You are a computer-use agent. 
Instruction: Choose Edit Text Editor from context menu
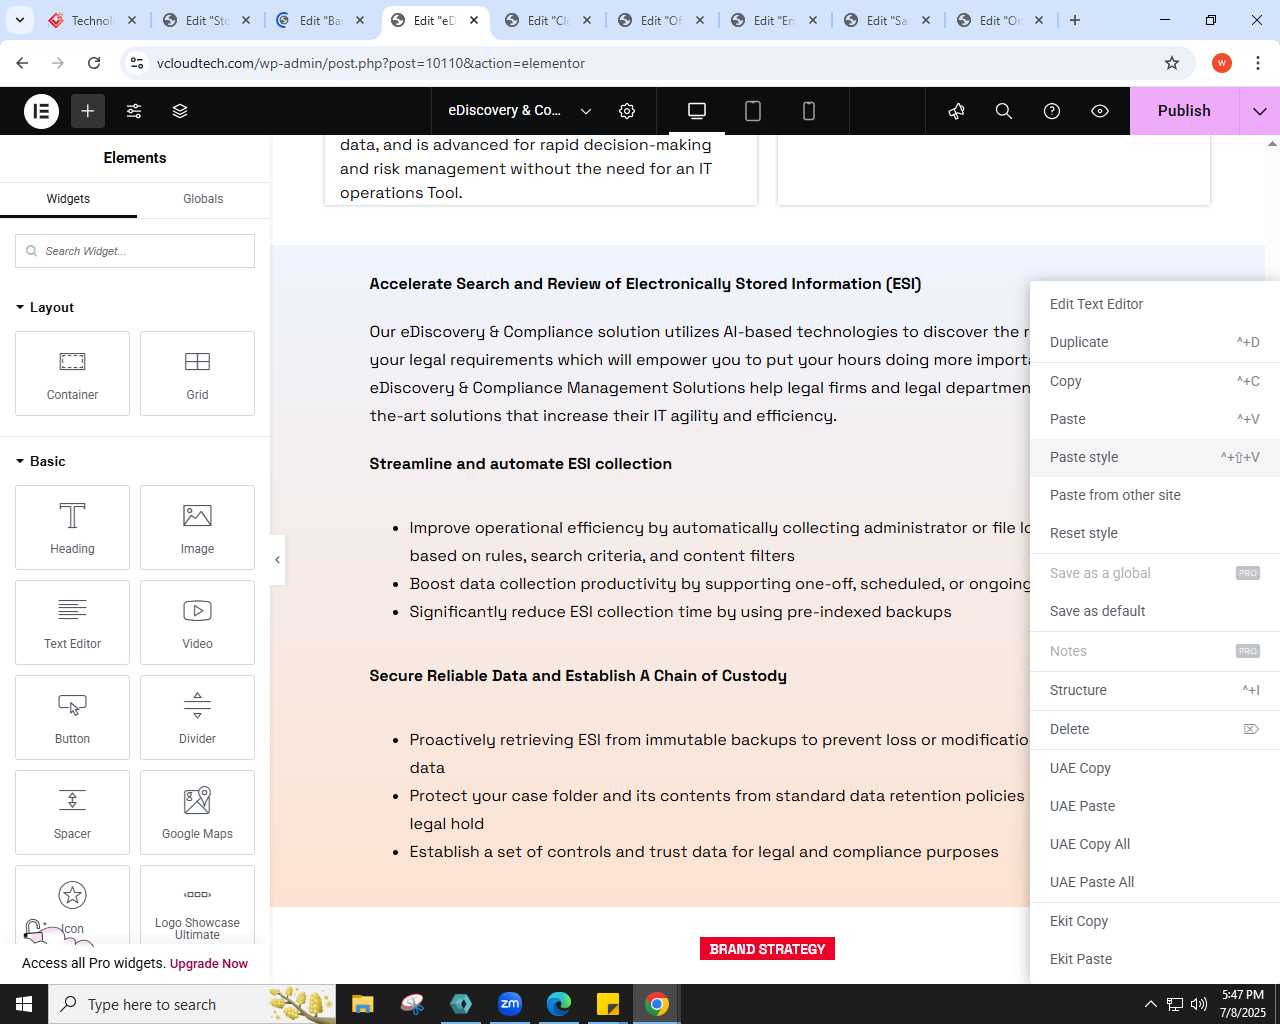[1155, 304]
